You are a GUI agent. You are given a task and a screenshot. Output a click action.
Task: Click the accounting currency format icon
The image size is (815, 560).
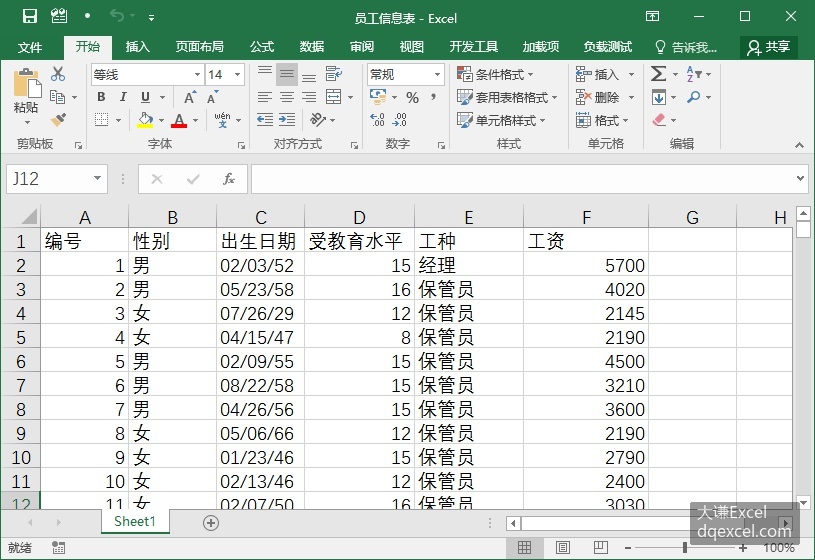[x=378, y=96]
